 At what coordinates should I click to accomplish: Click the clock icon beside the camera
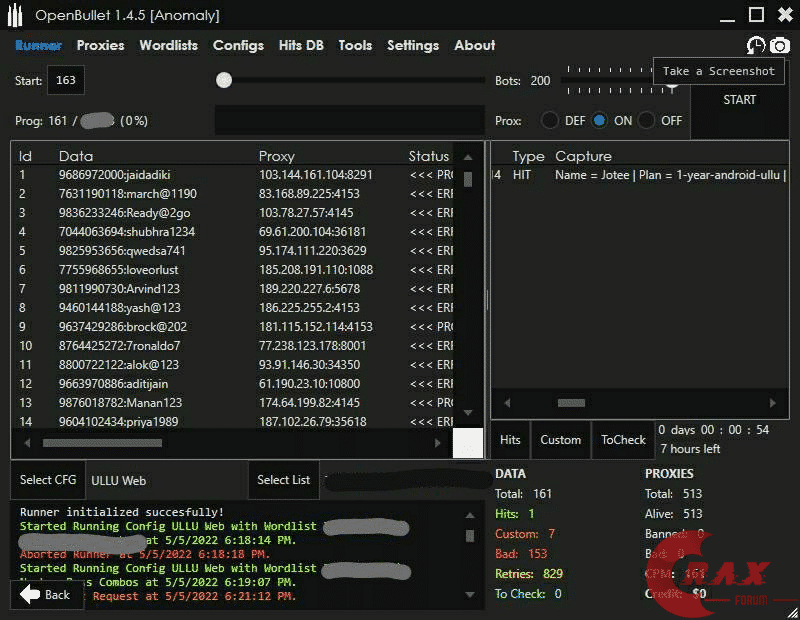click(x=755, y=46)
